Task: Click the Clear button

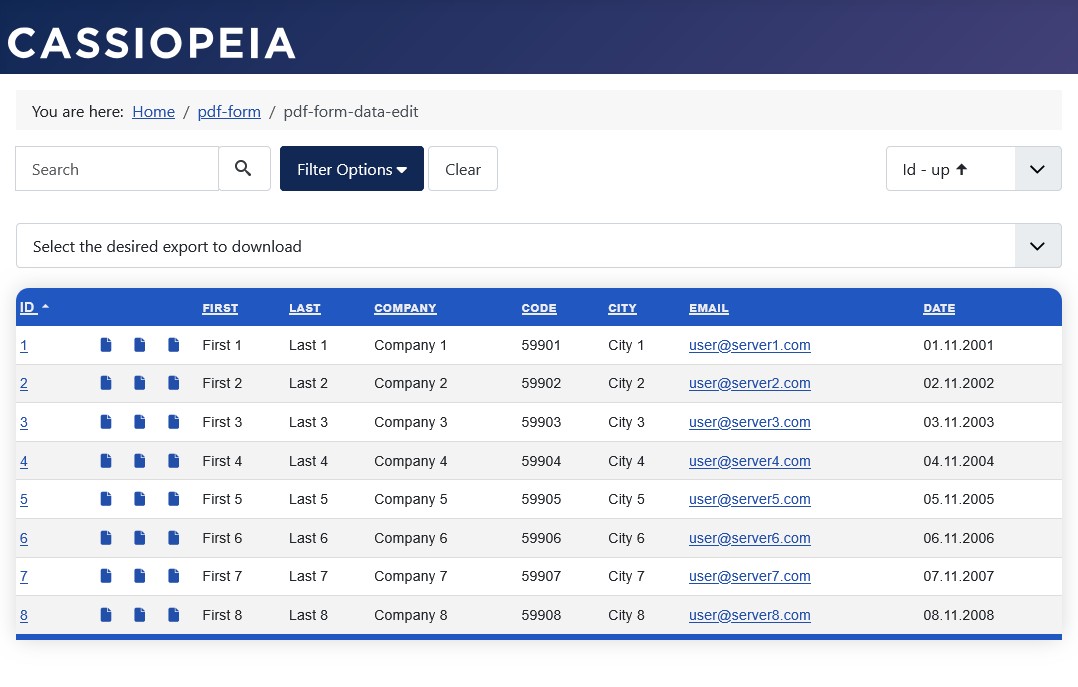Action: tap(463, 168)
